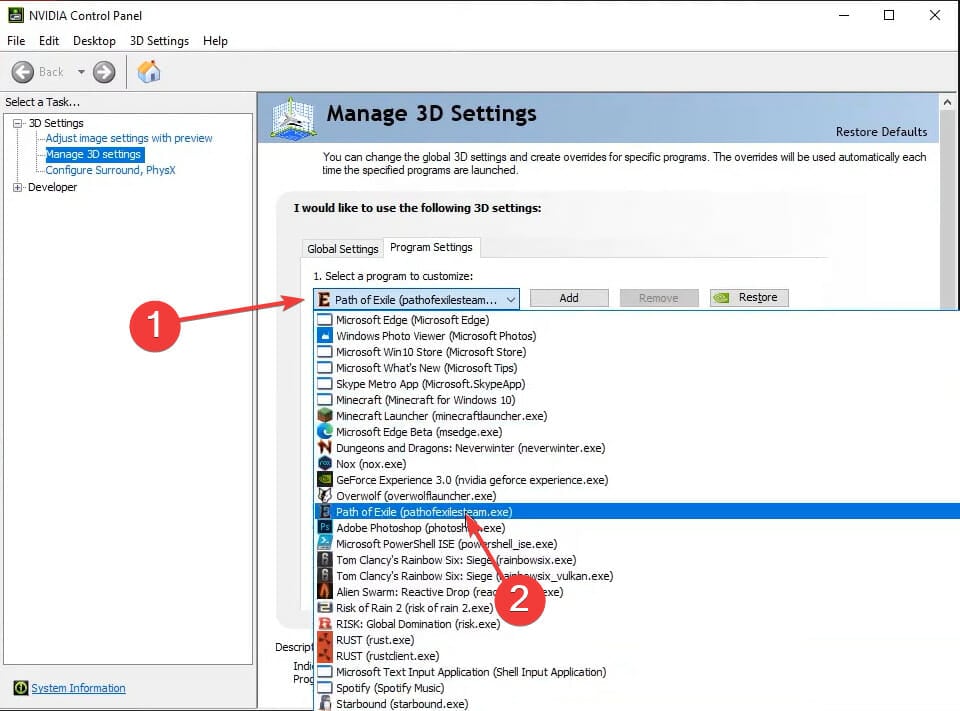
Task: Click the Microsoft Edge Beta icon
Action: click(324, 432)
